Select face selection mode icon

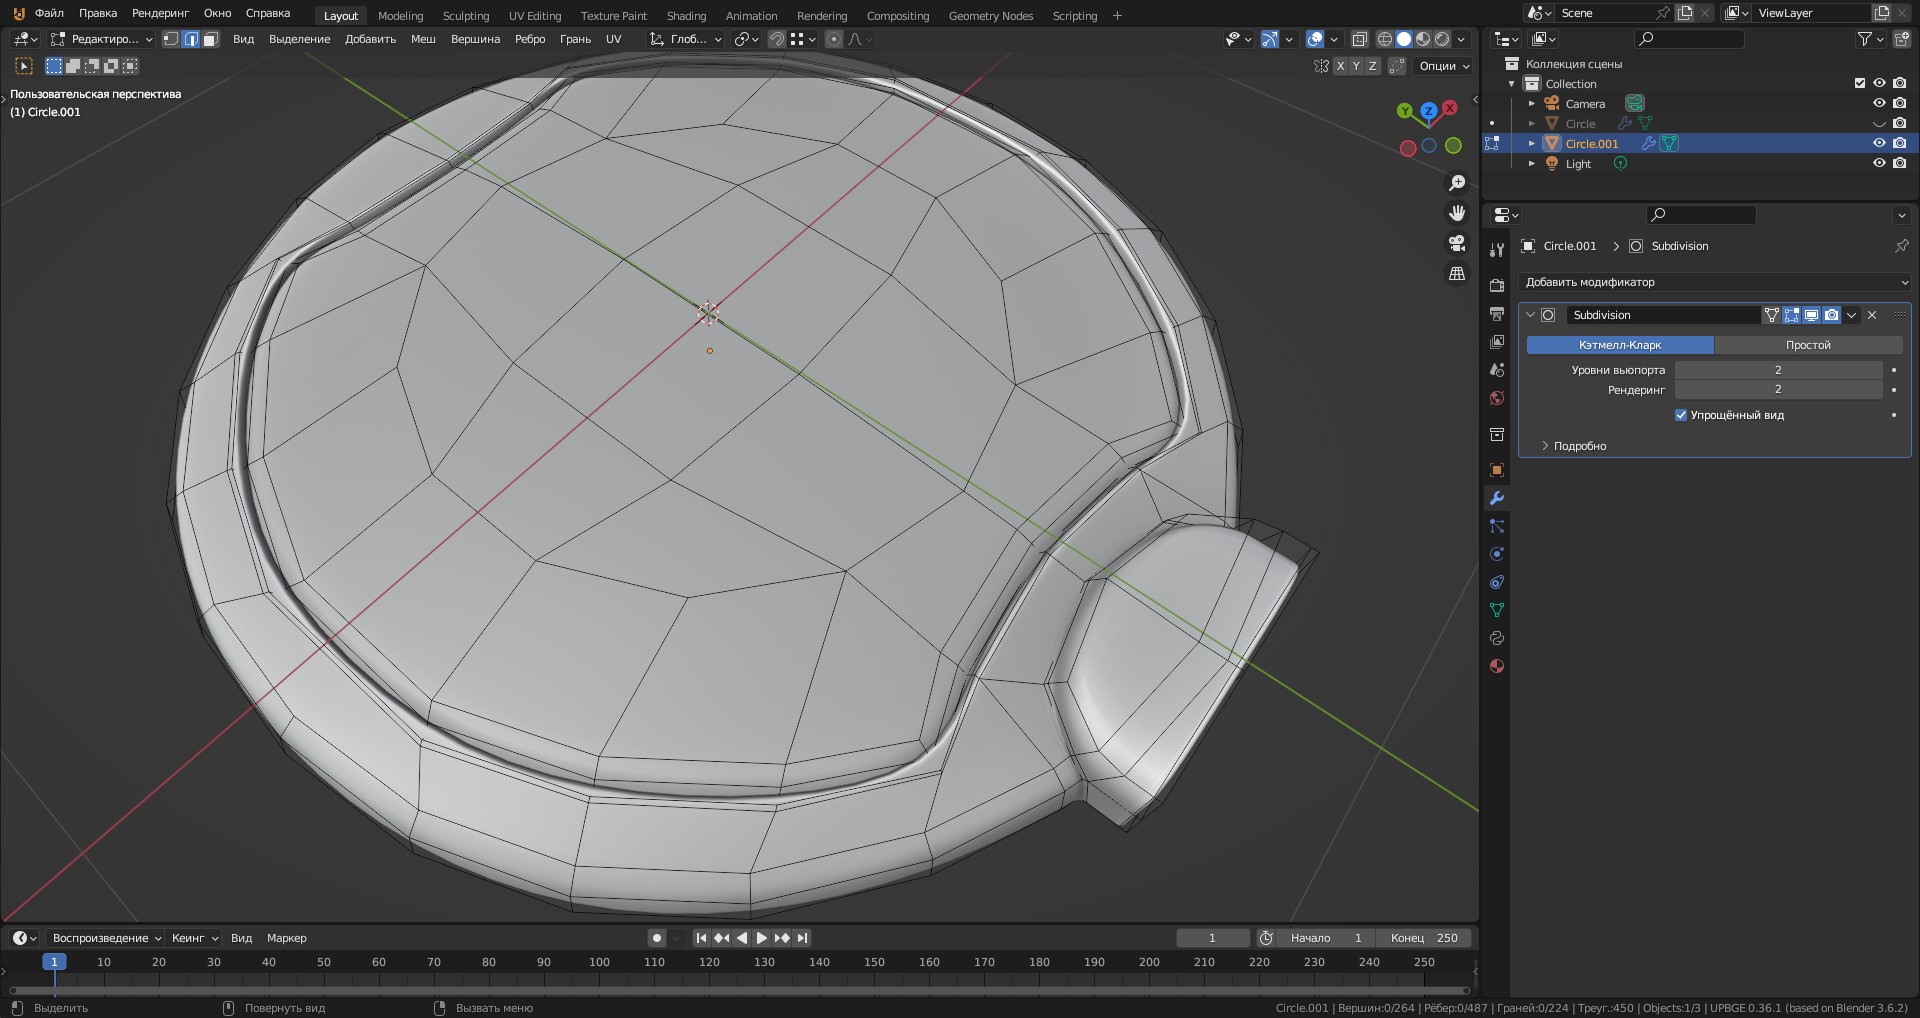[210, 39]
